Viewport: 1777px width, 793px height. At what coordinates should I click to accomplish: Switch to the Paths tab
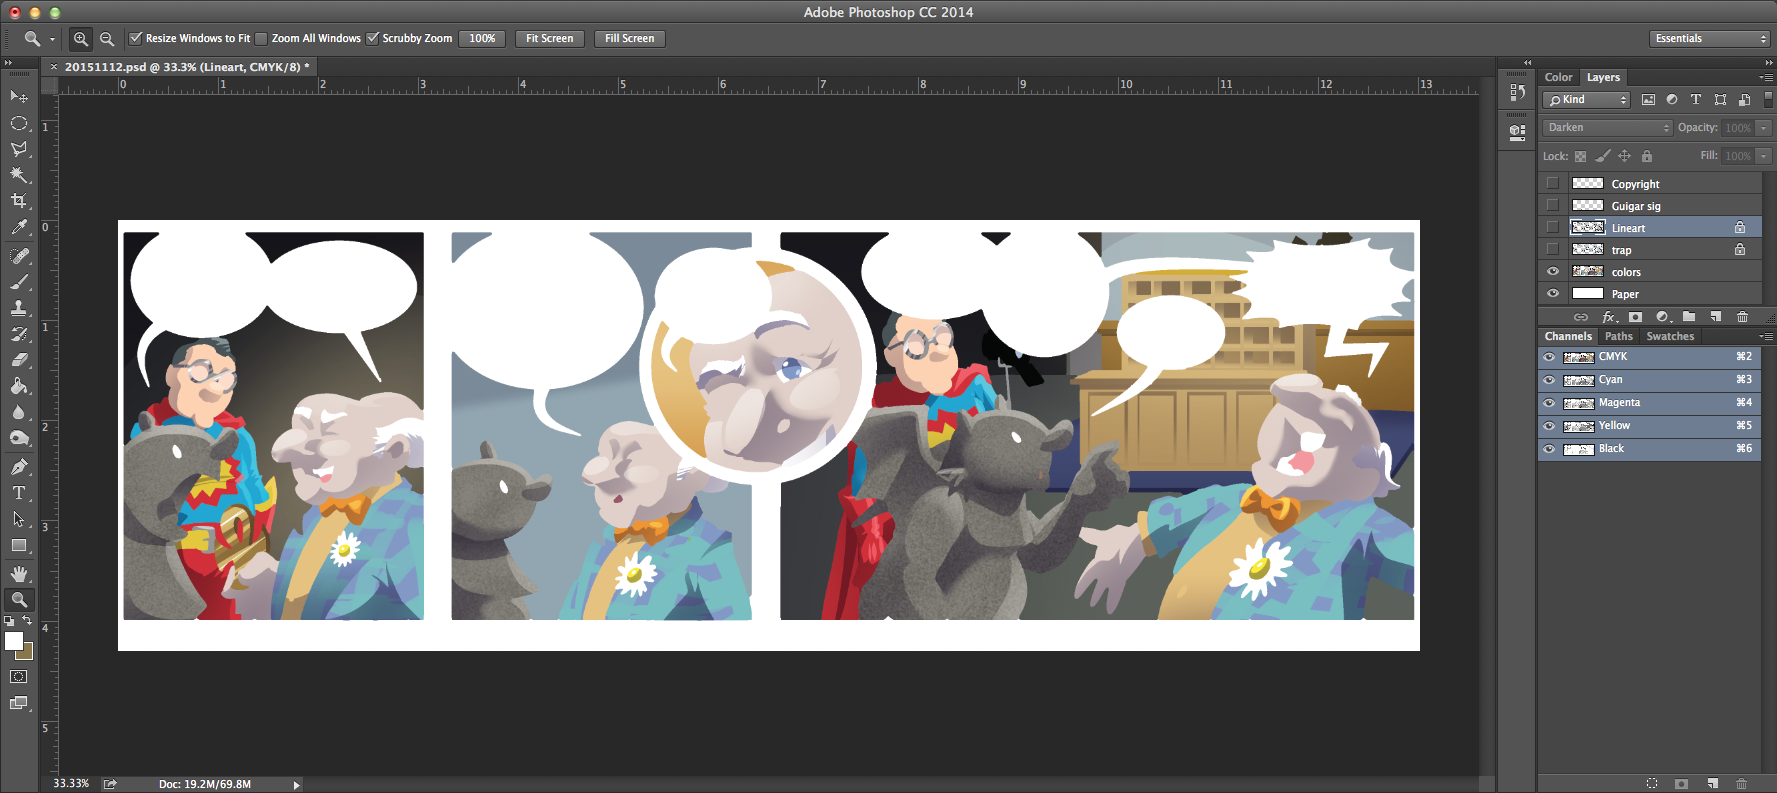tap(1618, 337)
